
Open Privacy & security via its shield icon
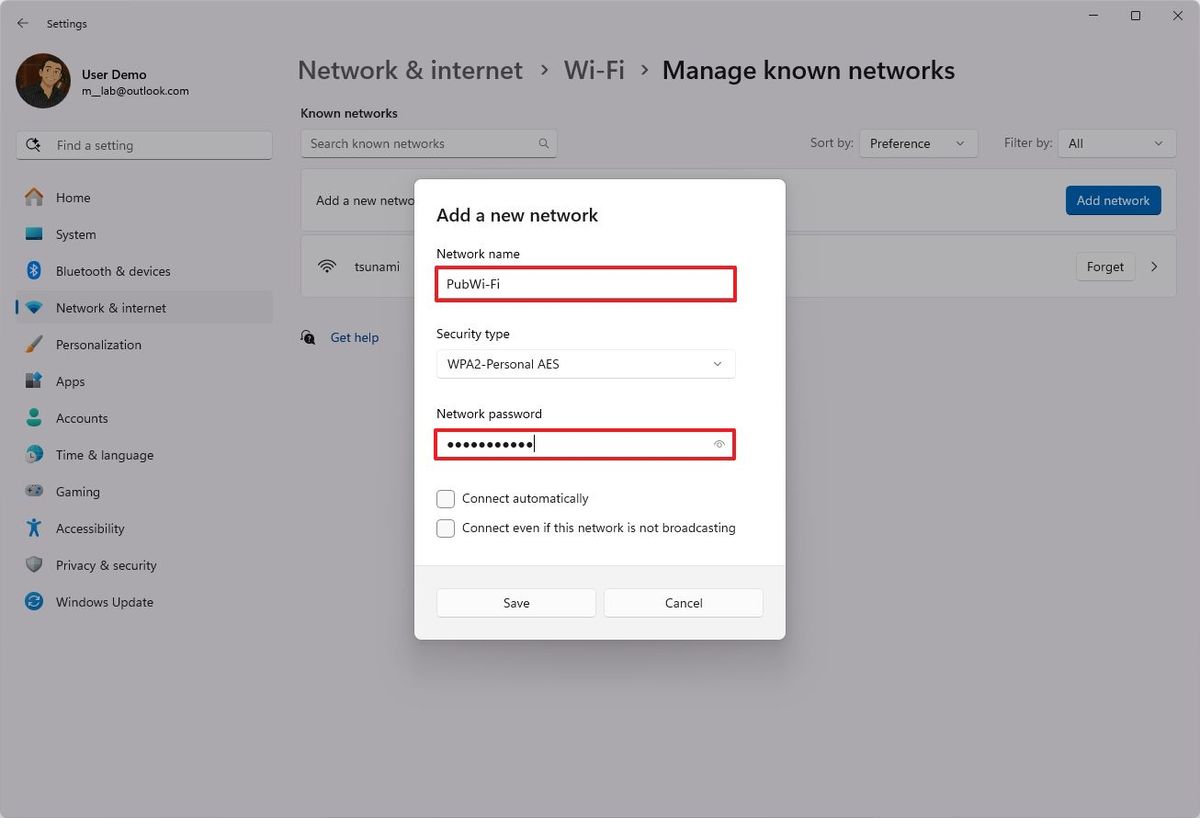[36, 565]
